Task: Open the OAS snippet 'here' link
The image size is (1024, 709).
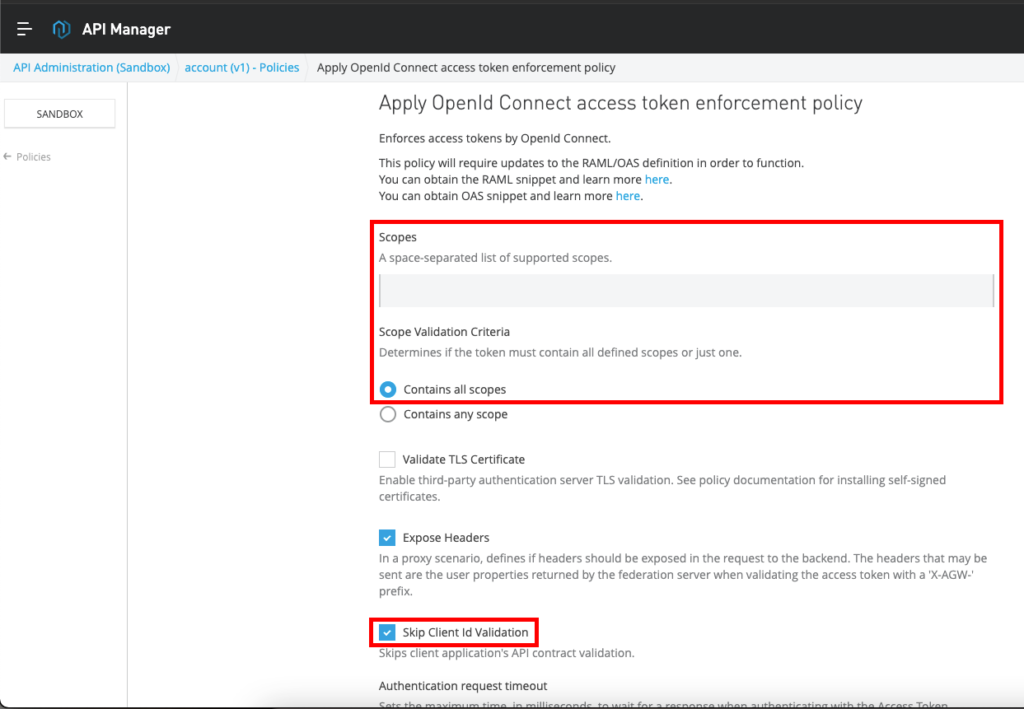Action: click(628, 196)
